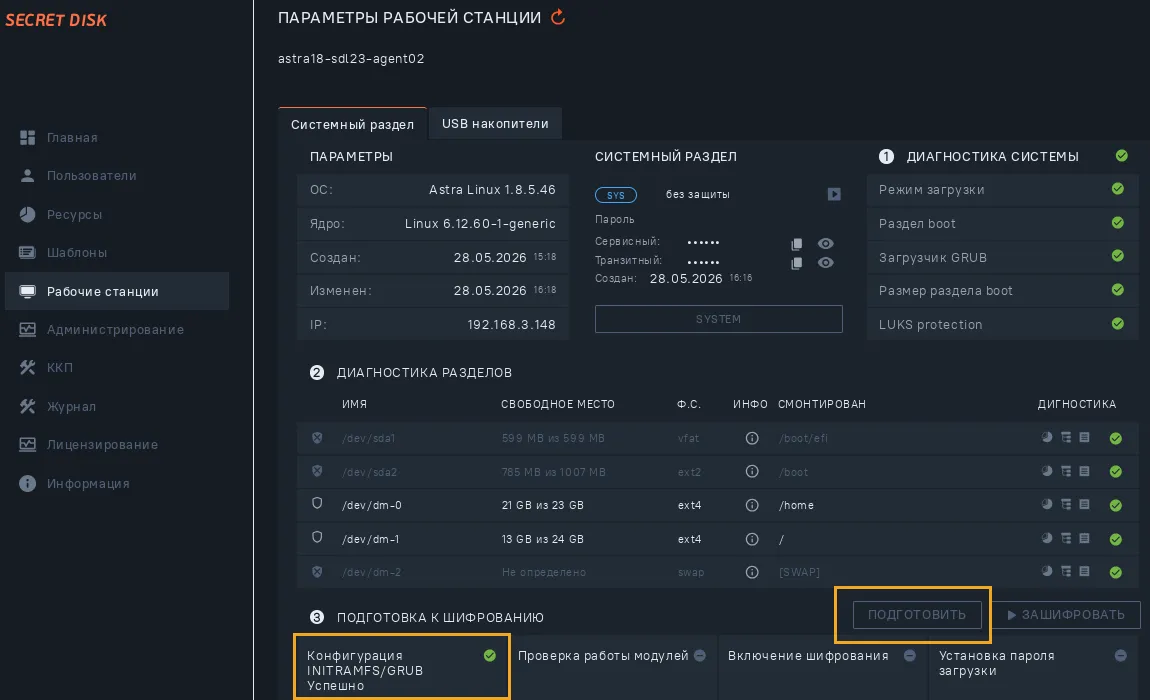Open info for /dev/dm-0
Viewport: 1150px width, 700px height.
(x=752, y=505)
